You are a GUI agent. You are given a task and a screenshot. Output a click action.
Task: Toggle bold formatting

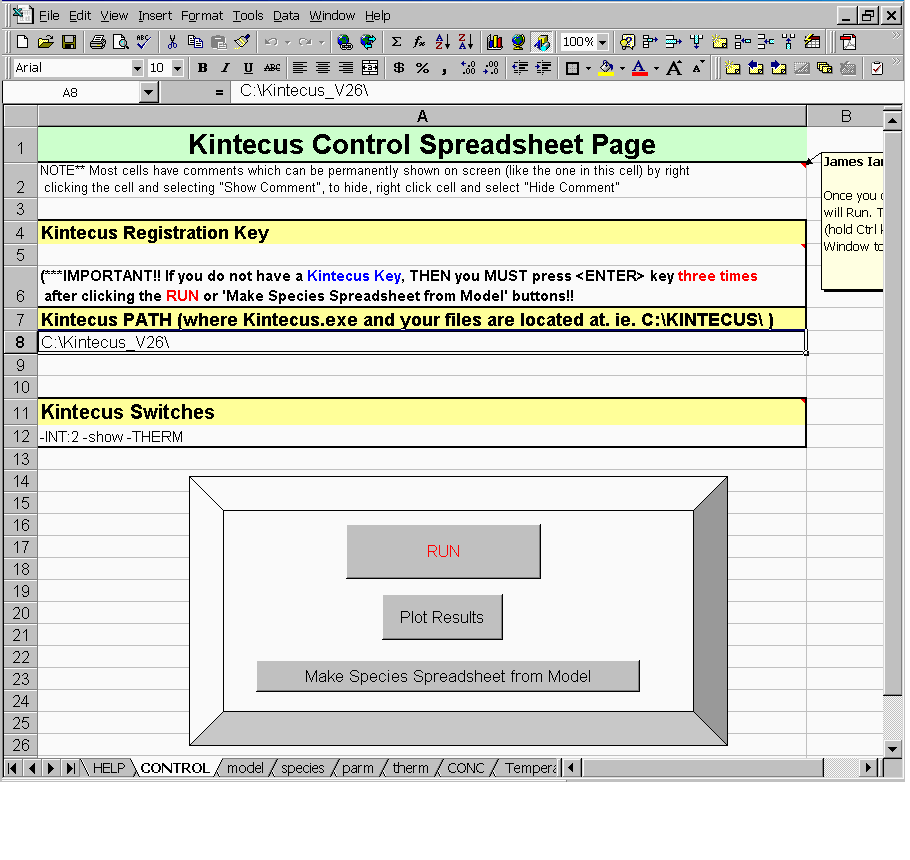203,68
